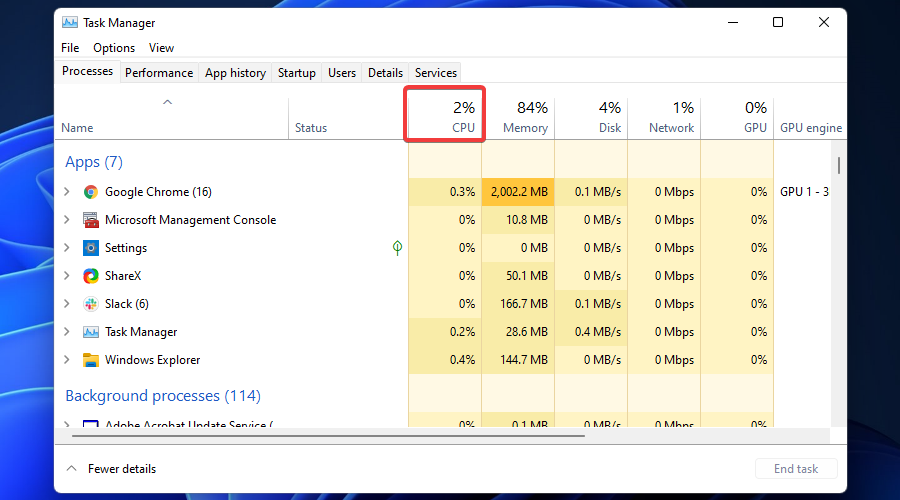
Task: Switch to the Users tab
Action: (342, 73)
